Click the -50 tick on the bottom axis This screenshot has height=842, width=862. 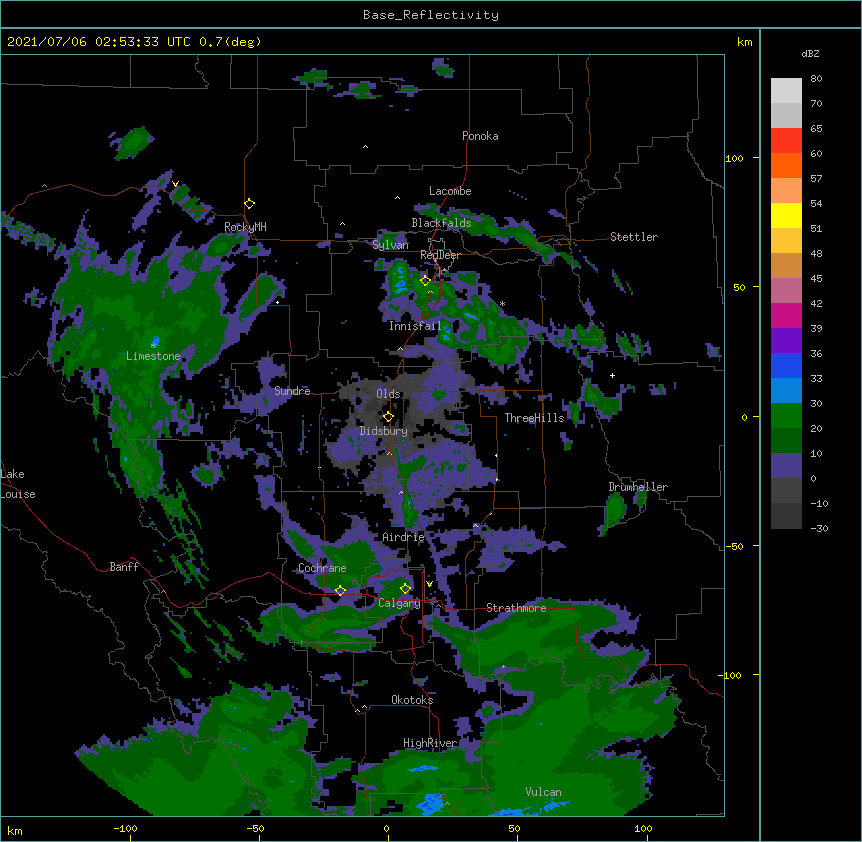(255, 828)
